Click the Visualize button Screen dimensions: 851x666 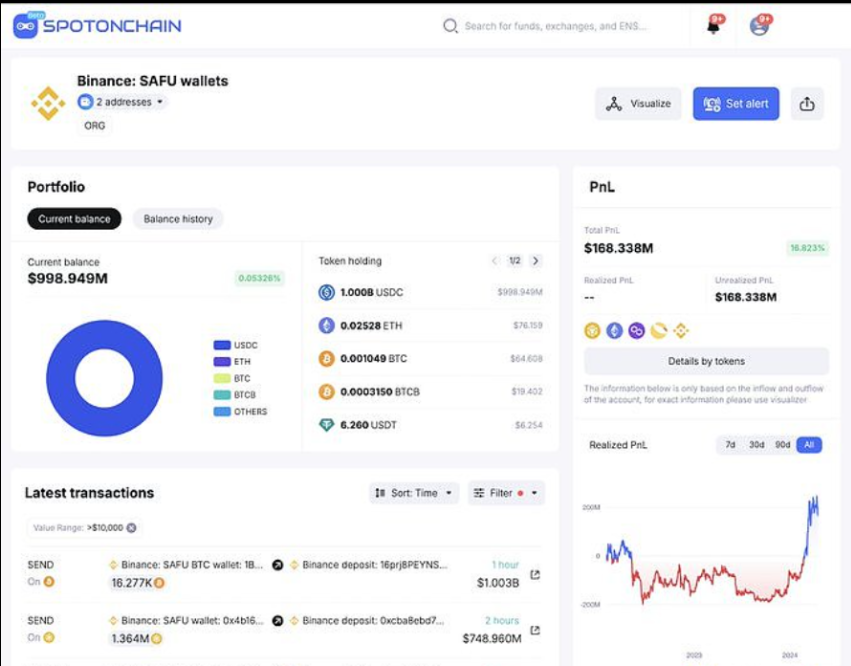tap(638, 104)
